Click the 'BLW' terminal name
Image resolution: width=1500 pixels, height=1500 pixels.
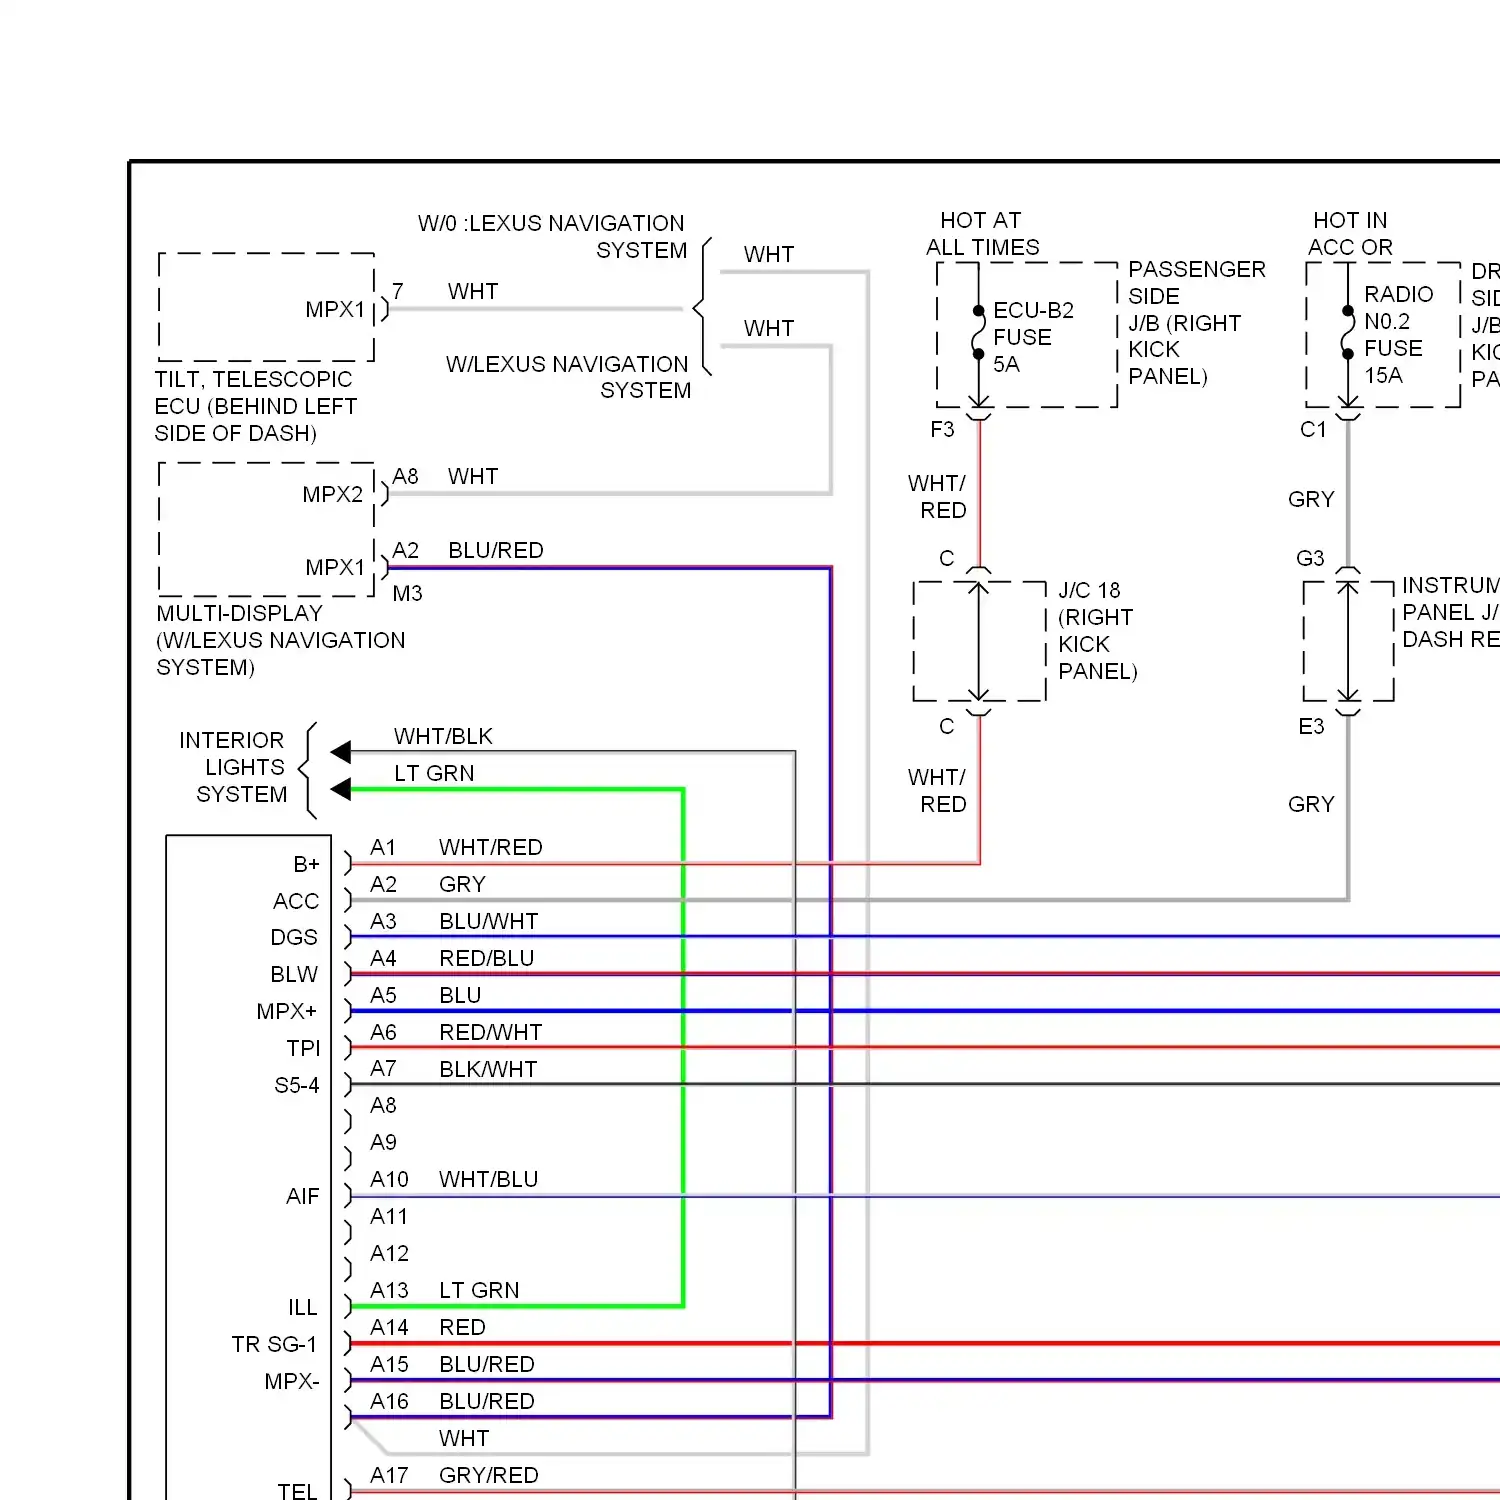(x=294, y=975)
